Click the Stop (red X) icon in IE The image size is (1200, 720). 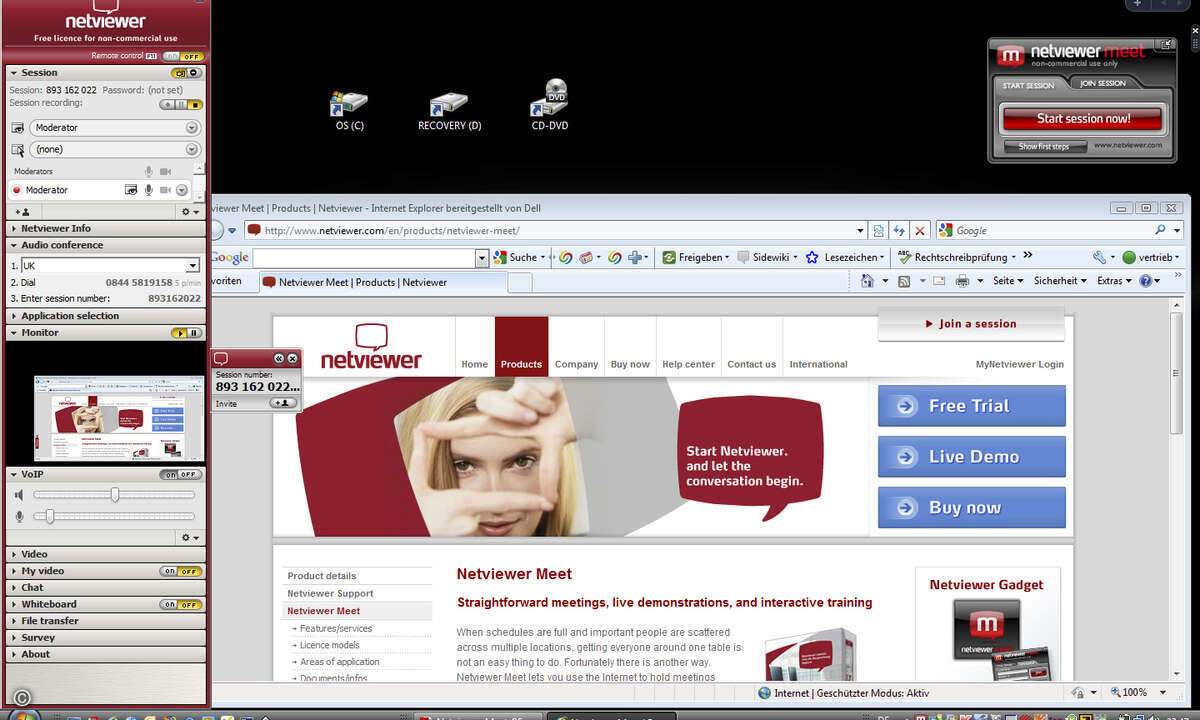[x=920, y=230]
